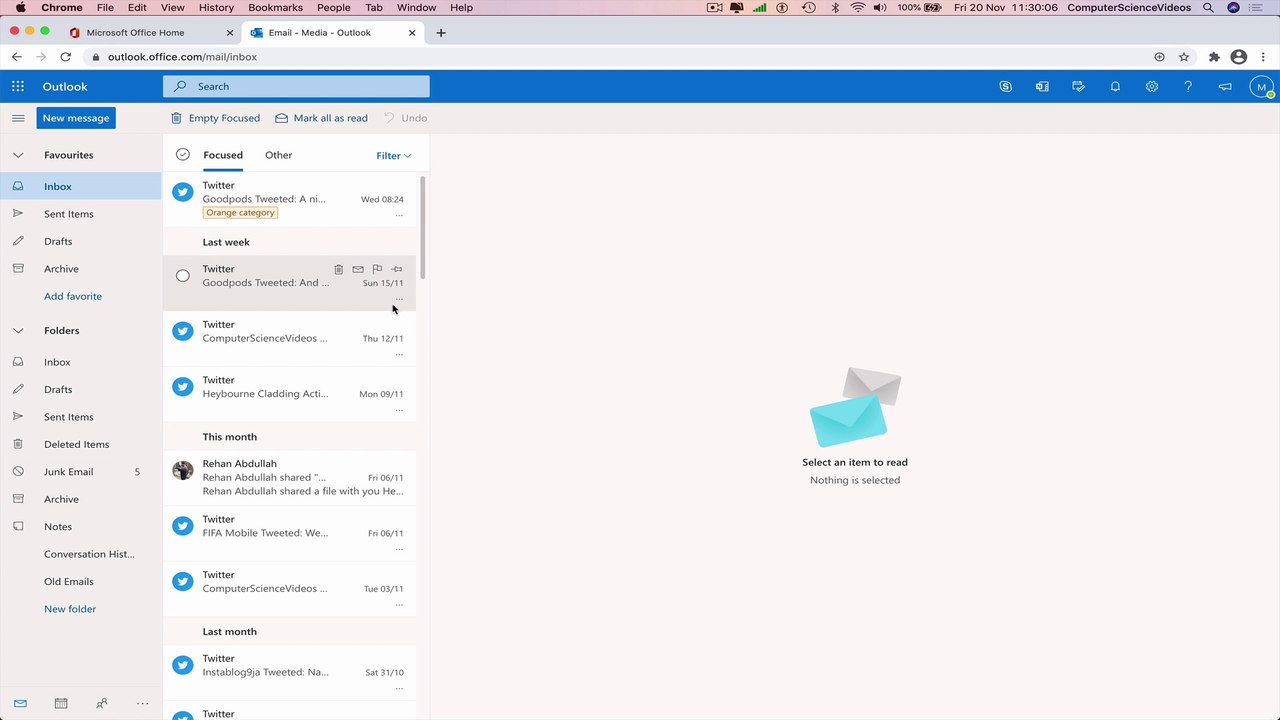Screen dimensions: 1280x720
Task: Flag the Sun 15/11 Twitter email
Action: tap(377, 269)
